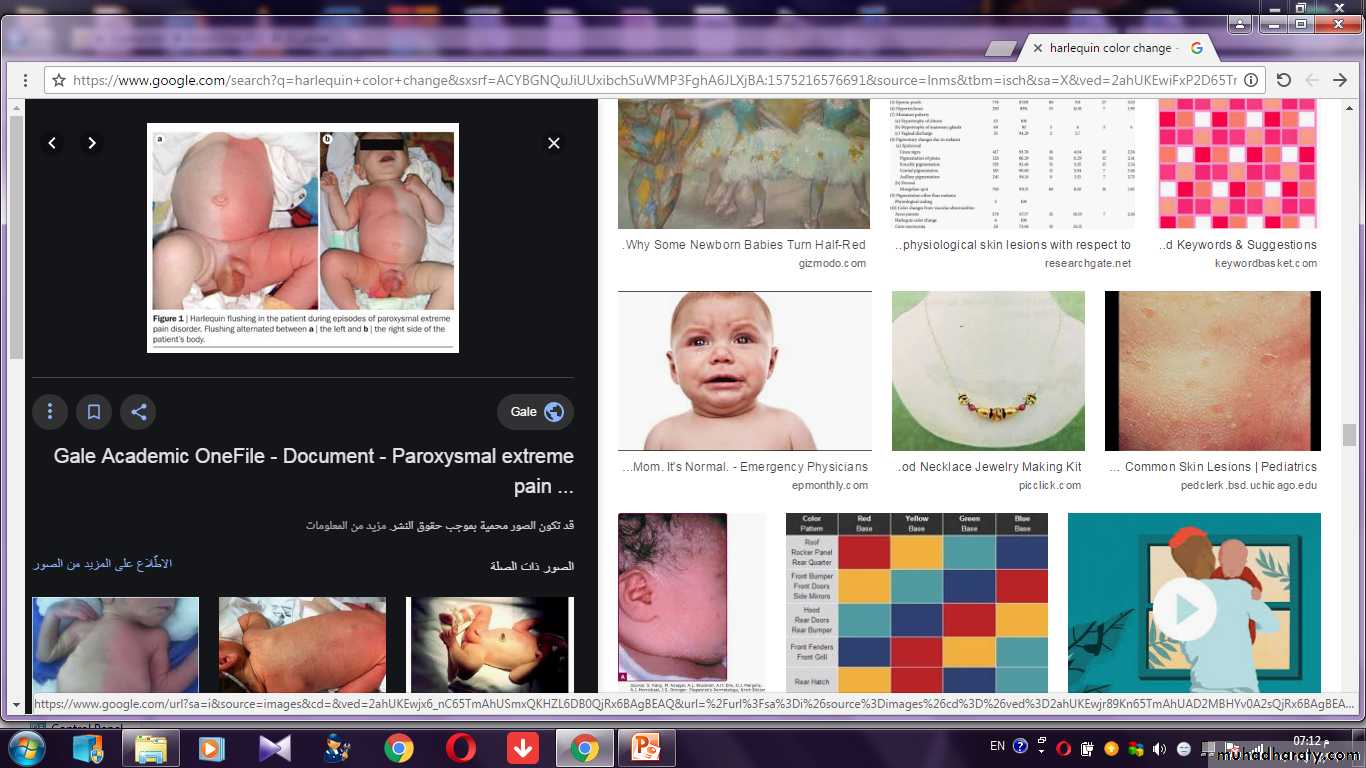1366x768 pixels.
Task: Open the main harlequin flushing figure image
Action: pos(302,237)
